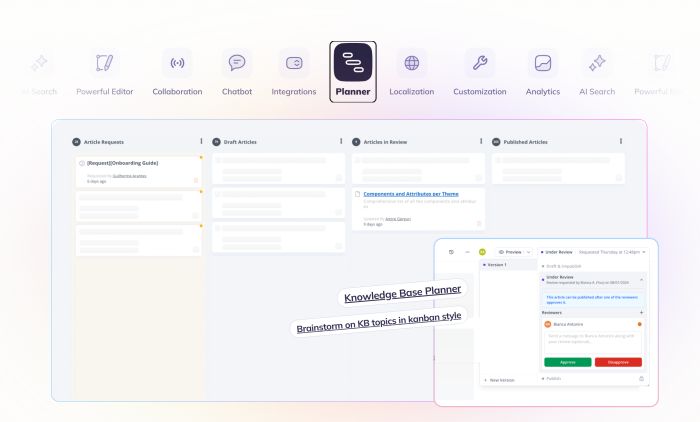The image size is (700, 422).
Task: Select the Planner feature tab
Action: click(353, 72)
